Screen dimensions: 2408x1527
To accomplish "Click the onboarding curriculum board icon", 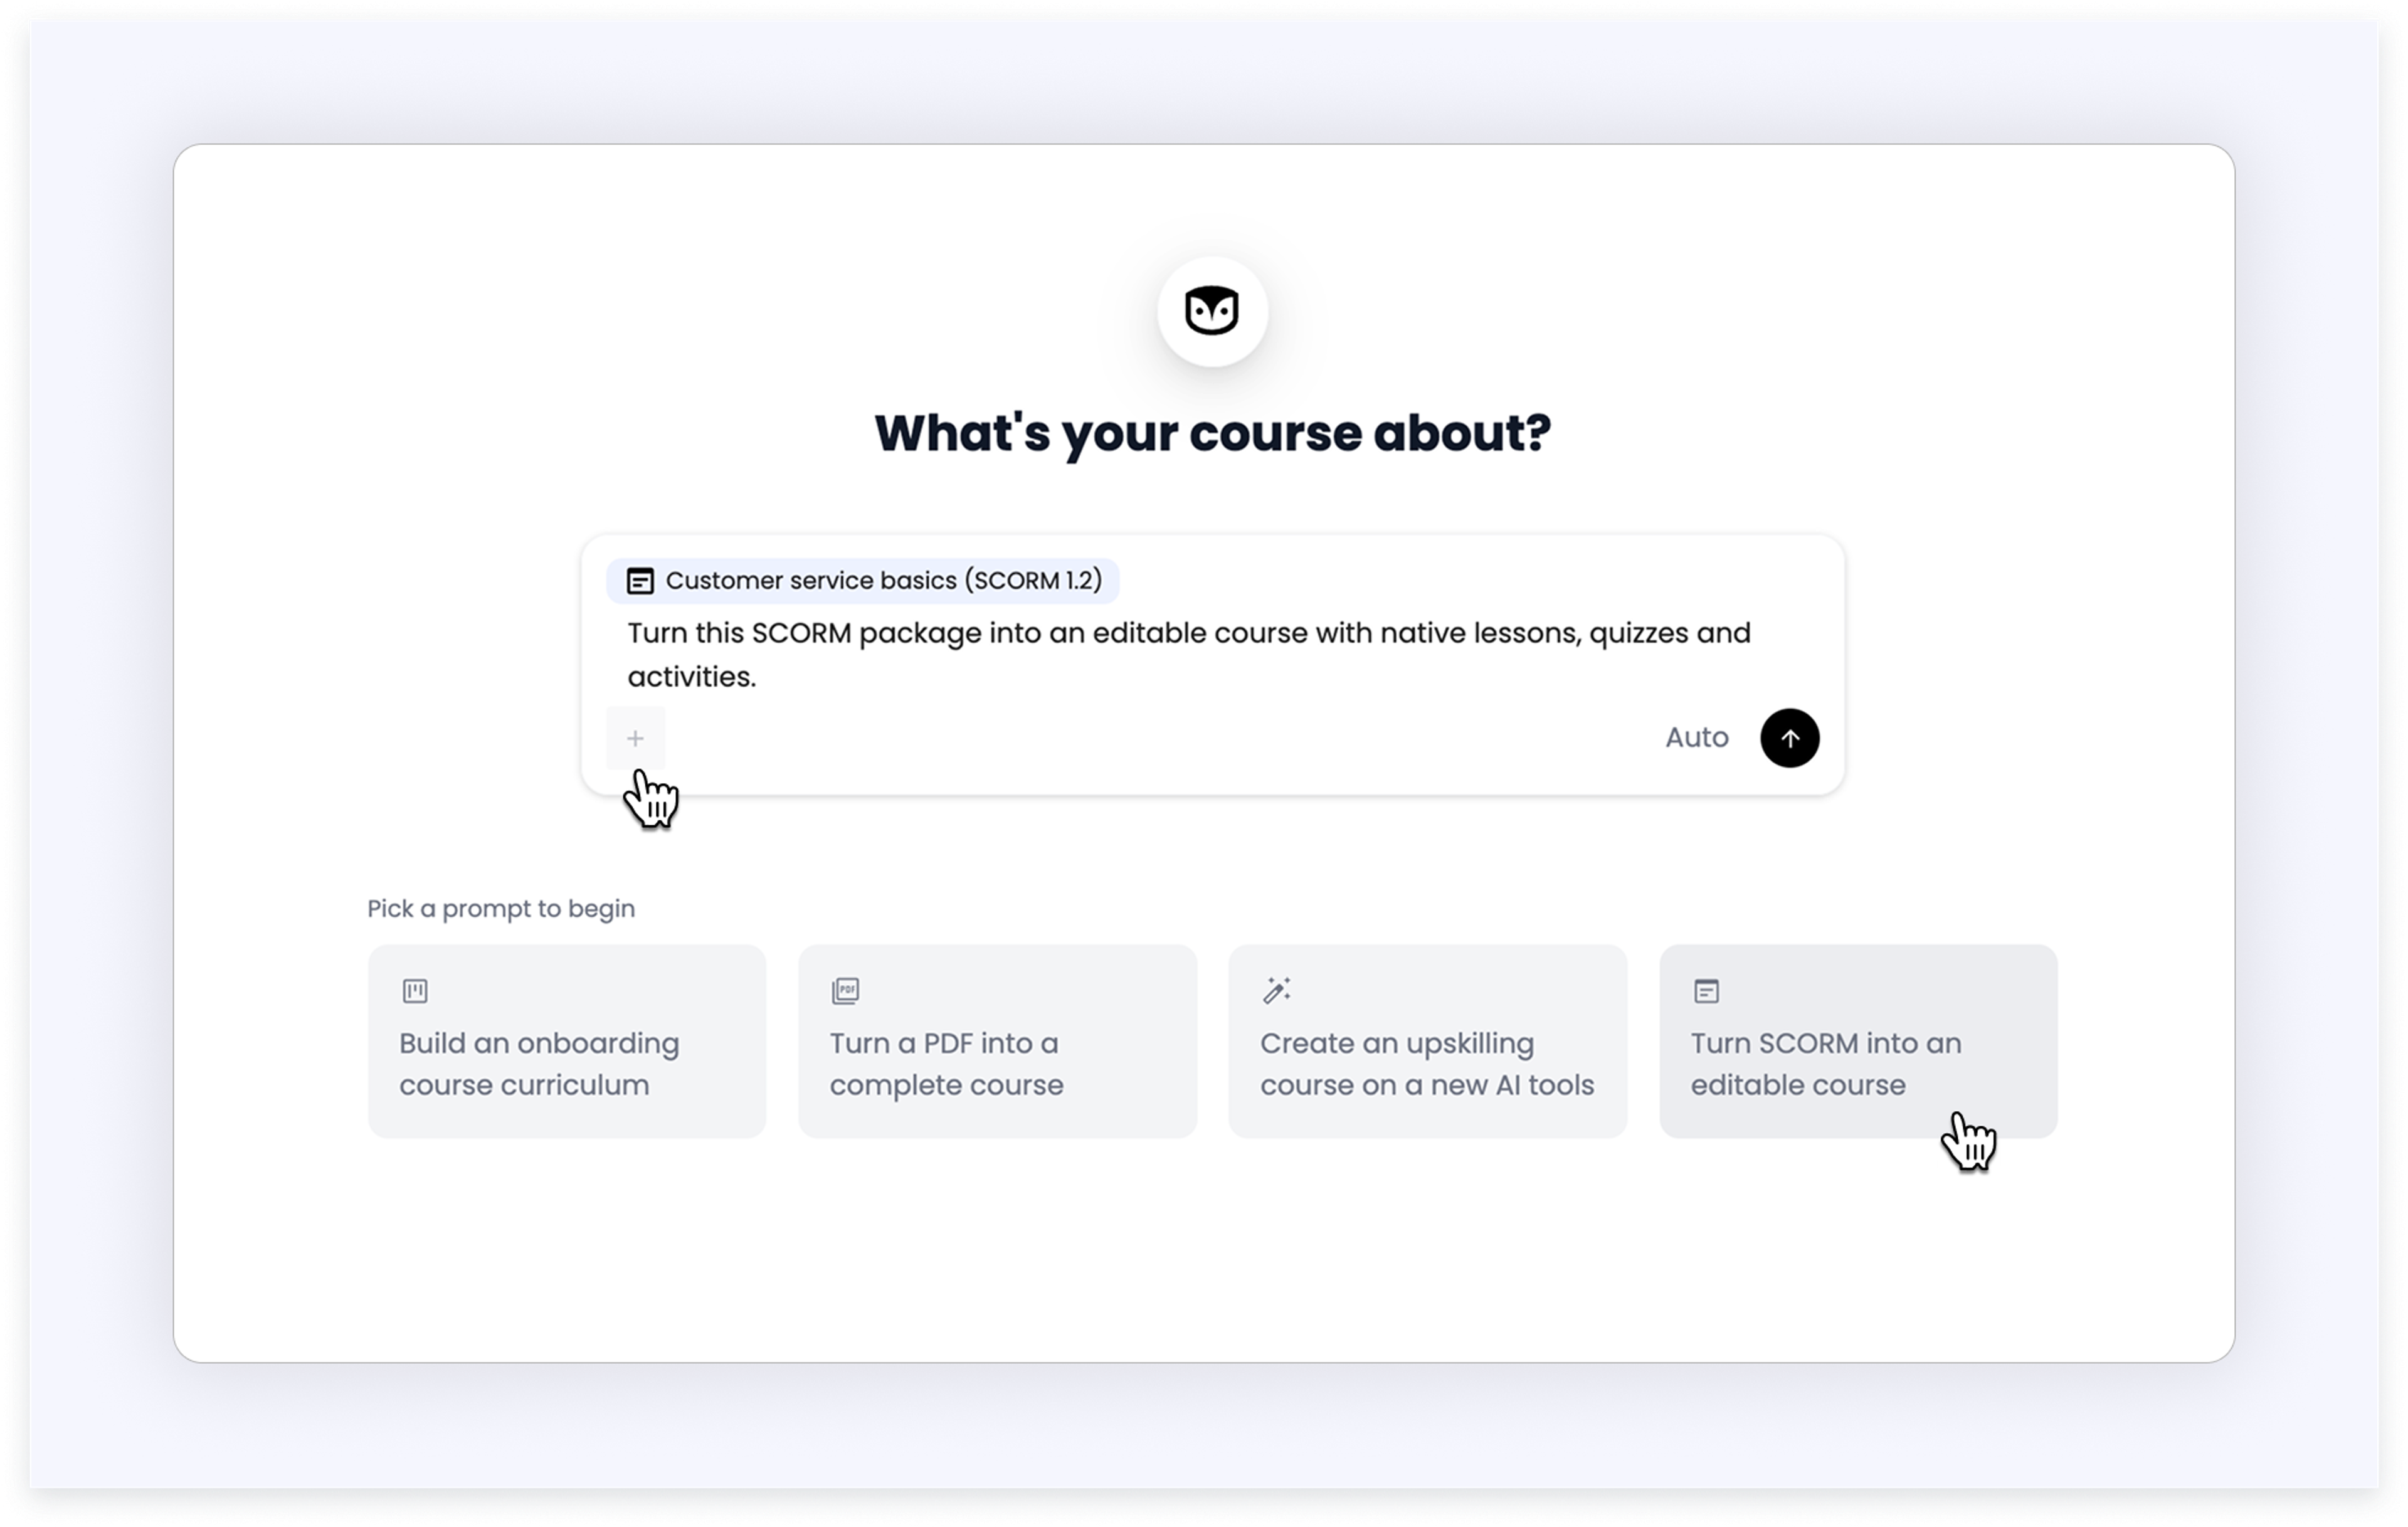I will [415, 991].
